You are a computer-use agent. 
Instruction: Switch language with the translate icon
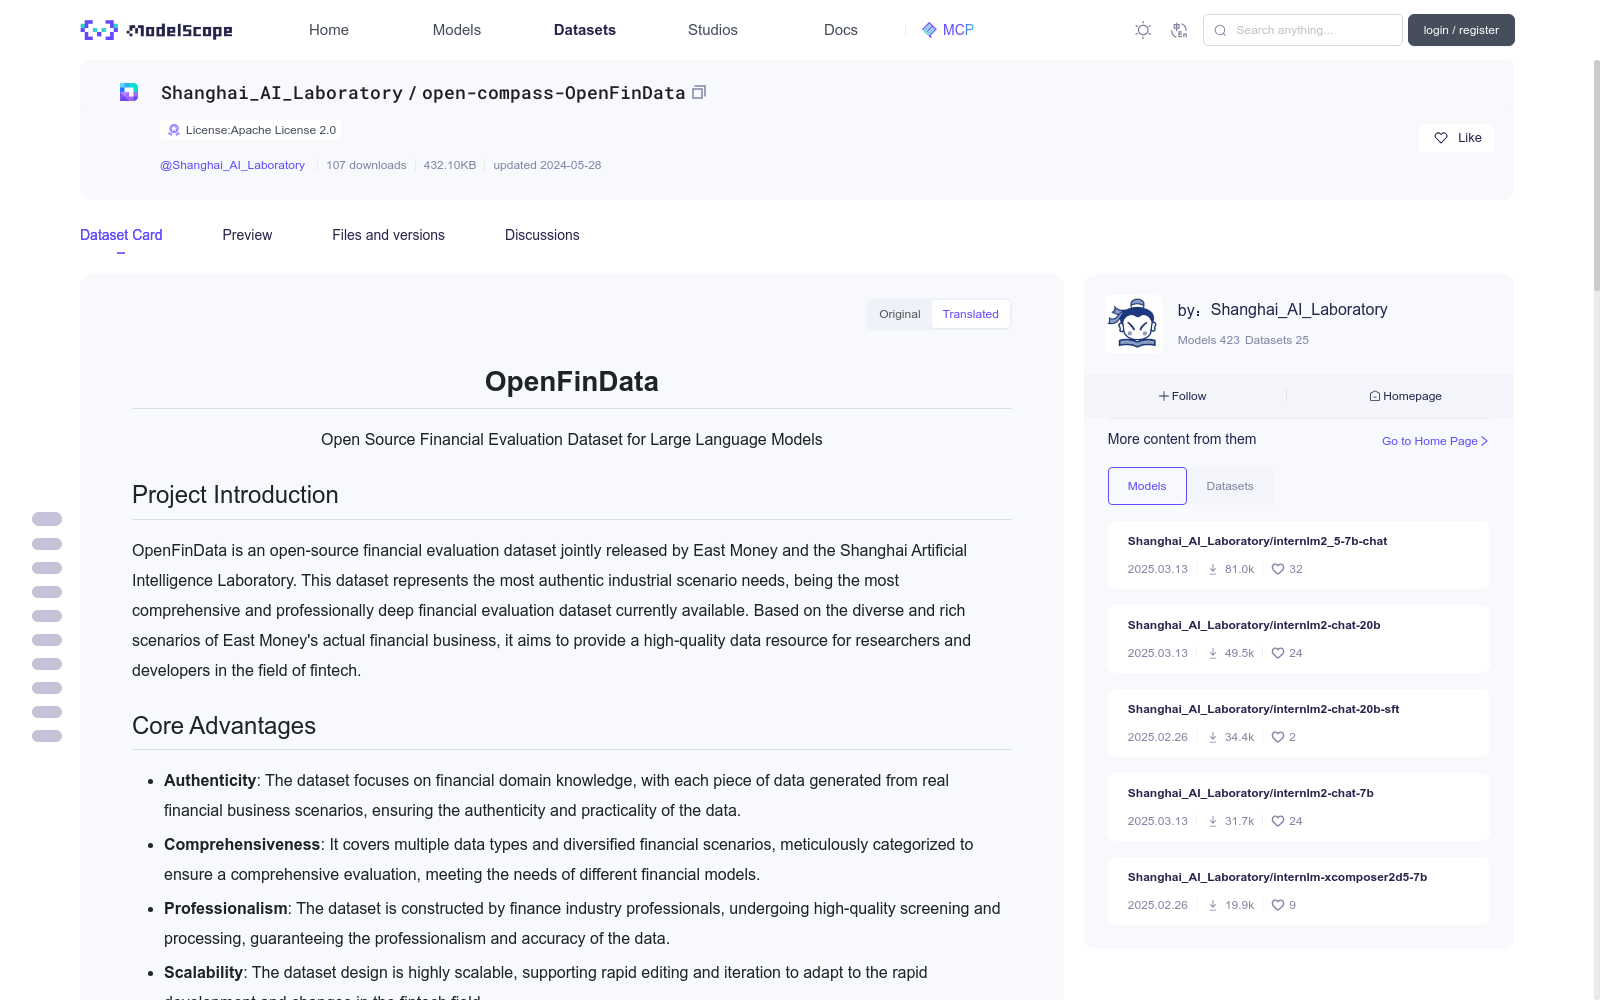pyautogui.click(x=1179, y=30)
